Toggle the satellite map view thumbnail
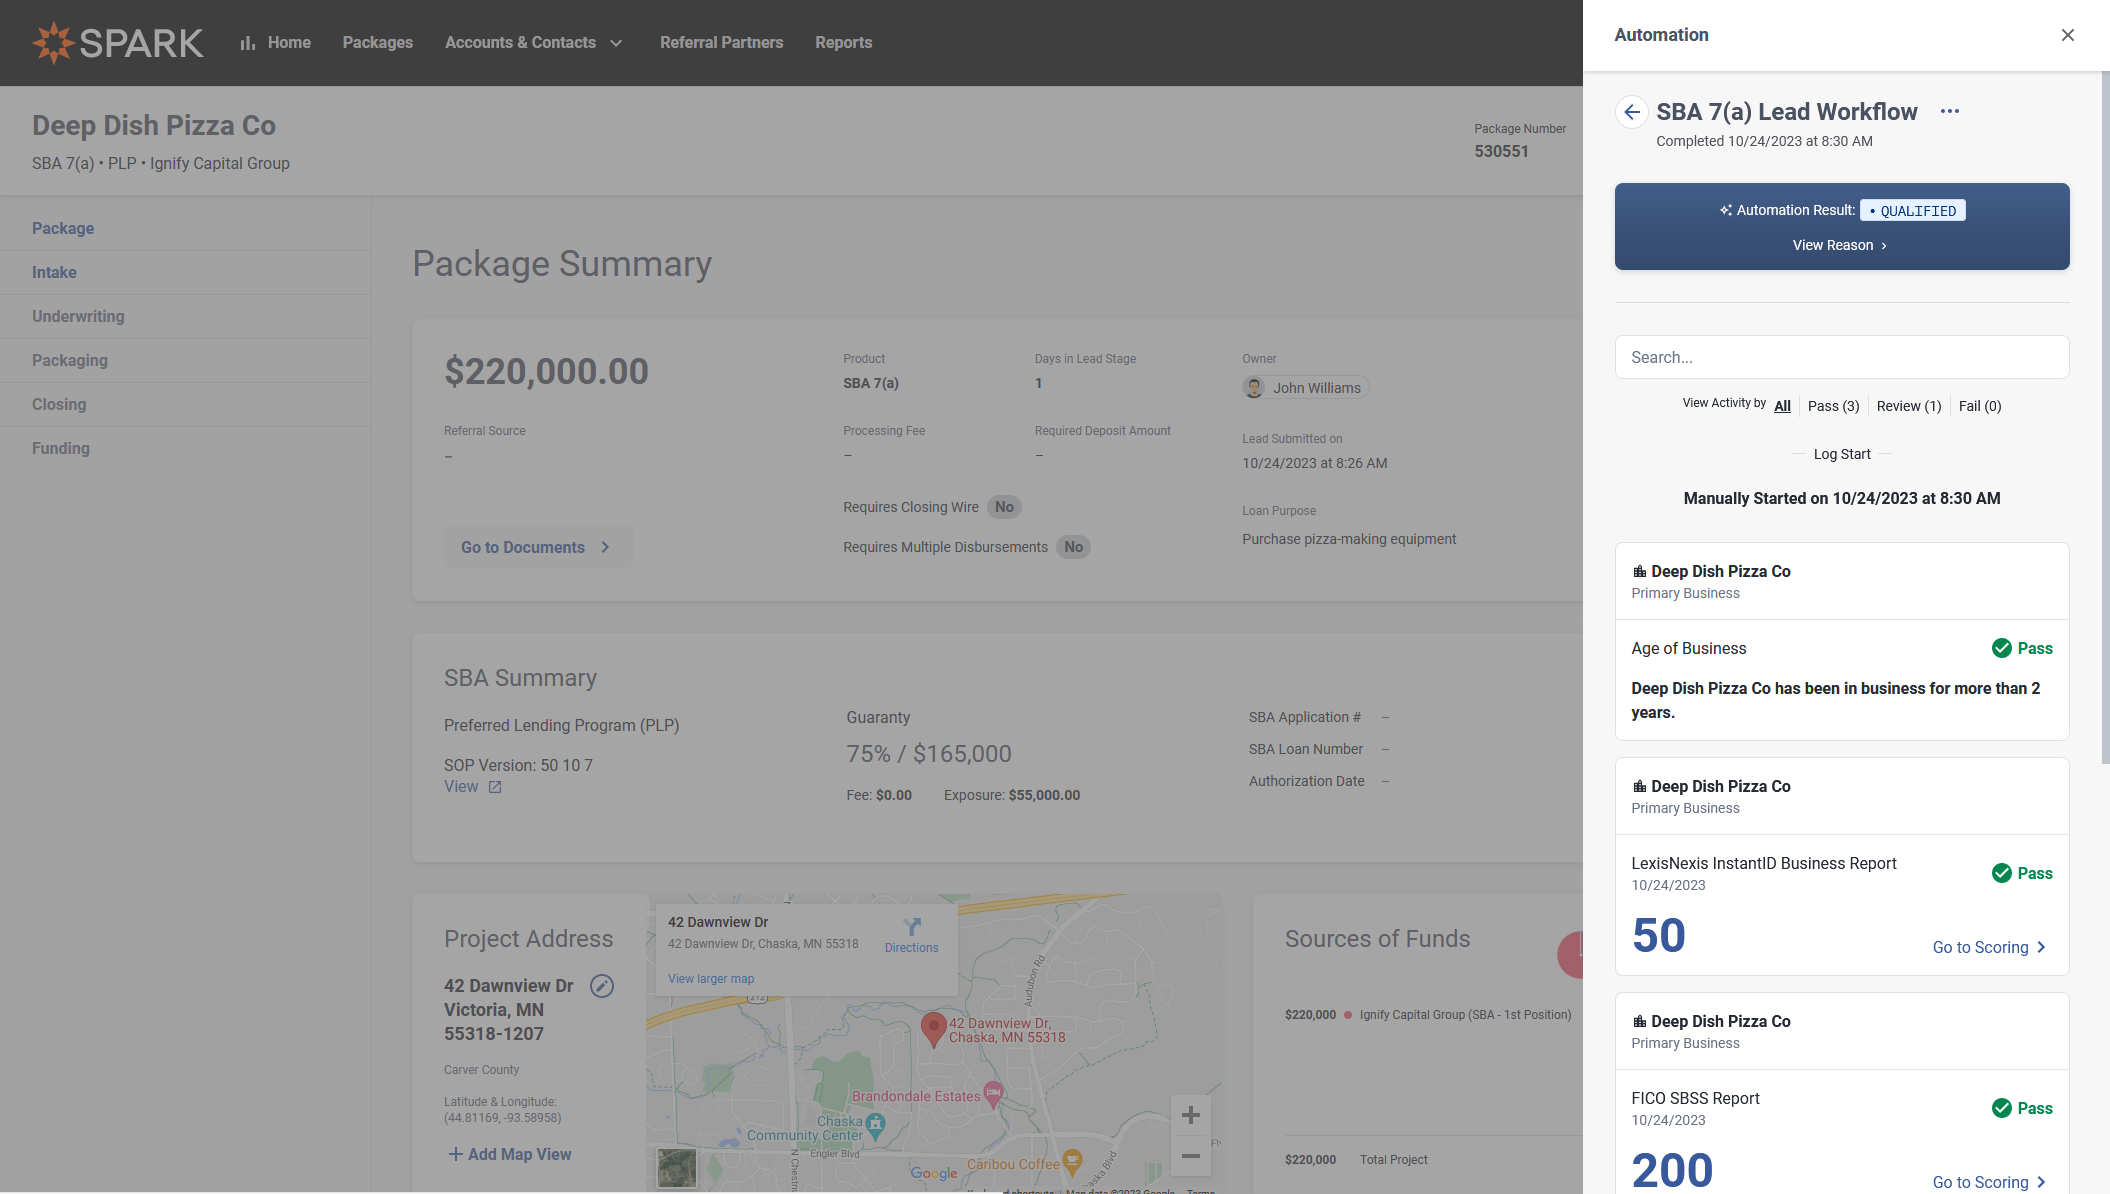The height and width of the screenshot is (1194, 2110). pyautogui.click(x=677, y=1168)
